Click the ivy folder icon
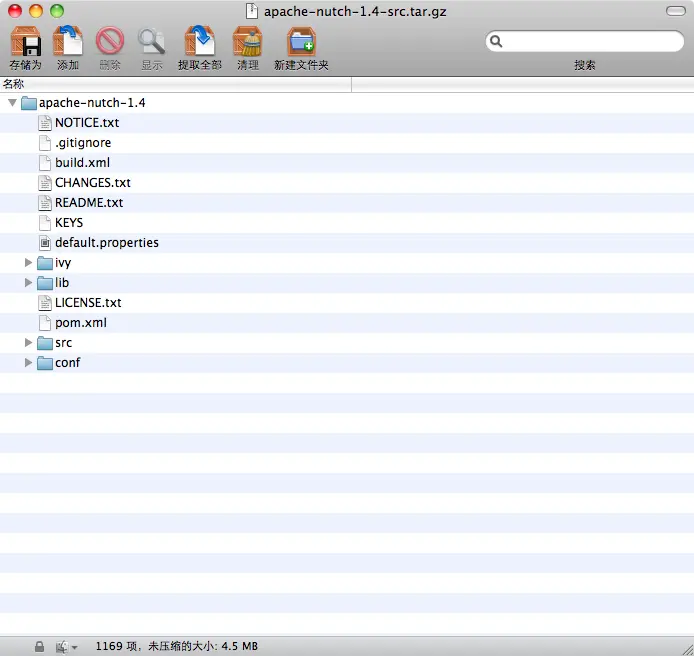 [45, 263]
